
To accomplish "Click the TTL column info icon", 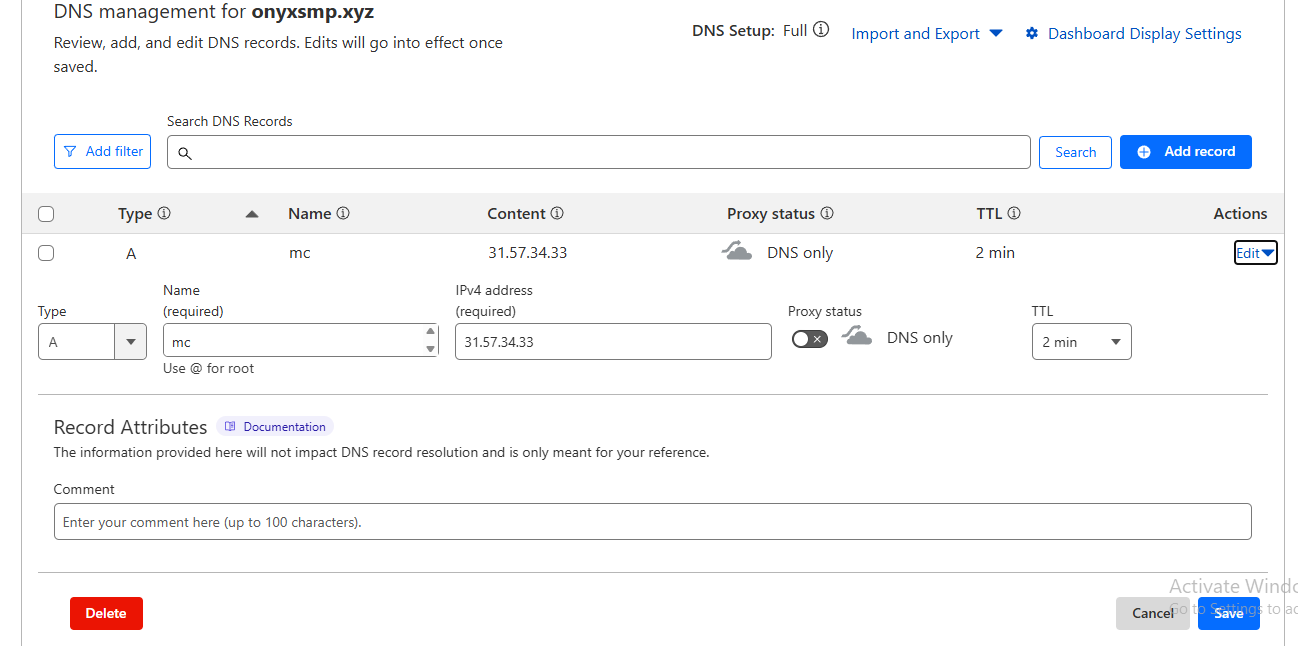I will pos(1014,213).
